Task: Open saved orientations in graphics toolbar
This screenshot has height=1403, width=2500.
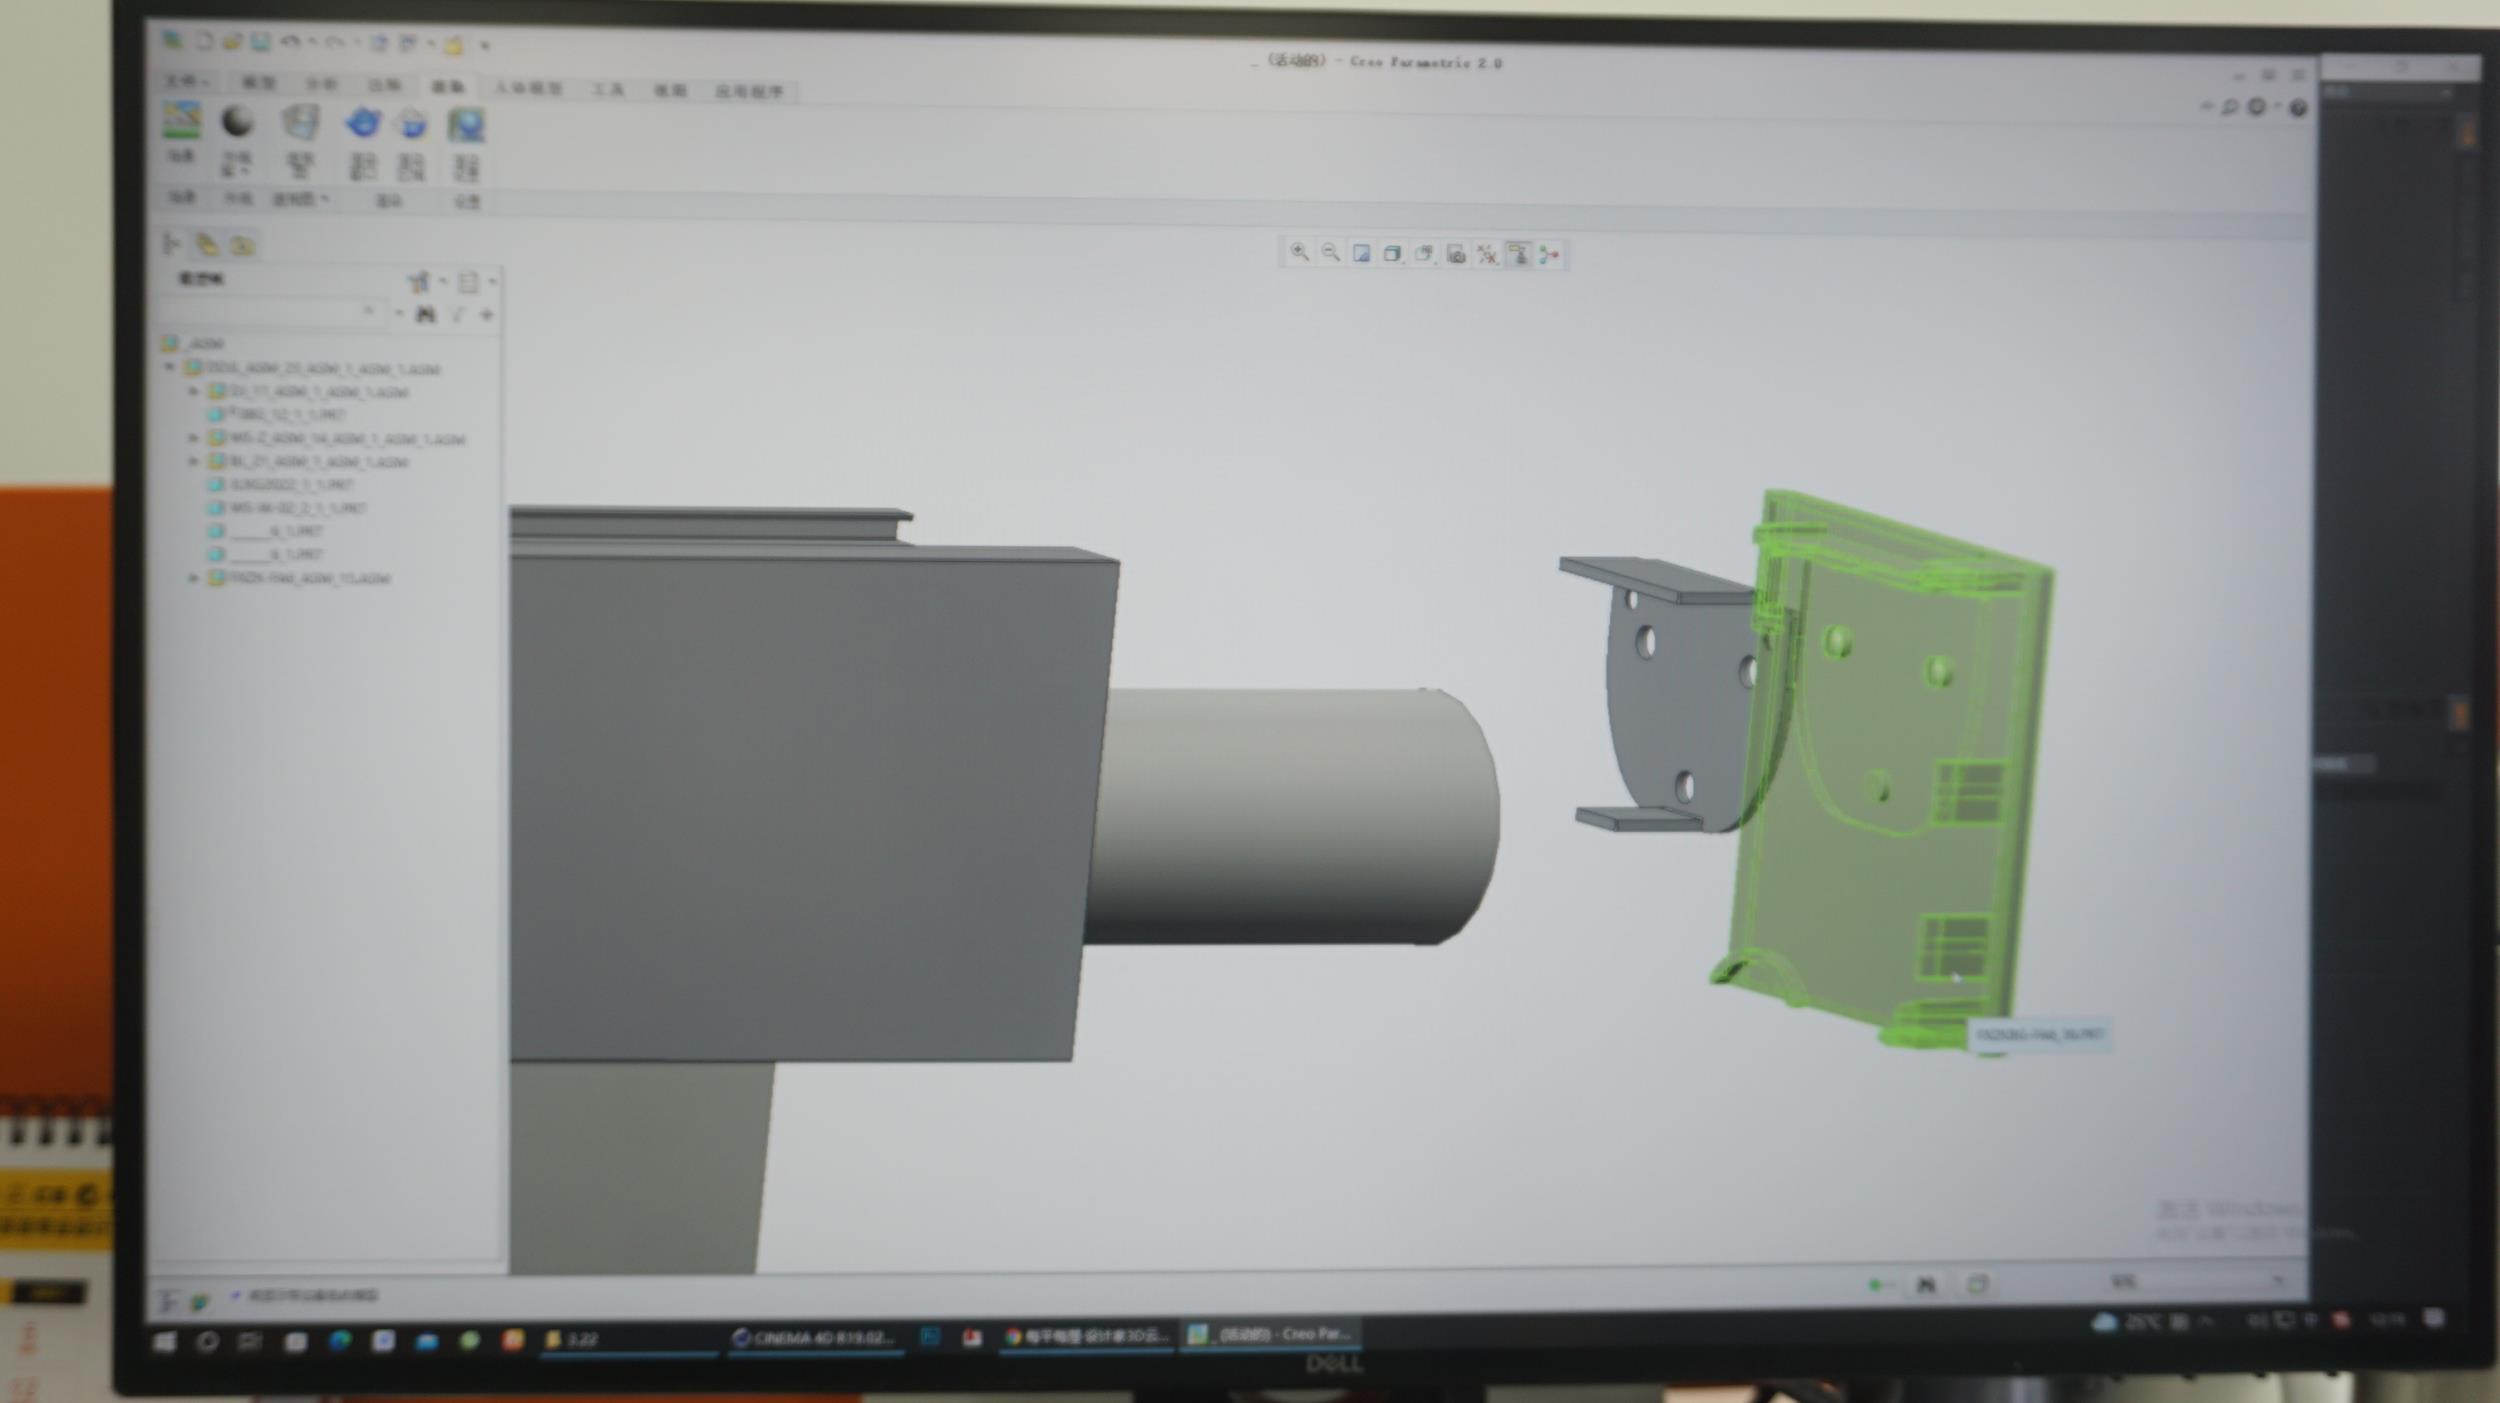Action: click(x=1424, y=255)
